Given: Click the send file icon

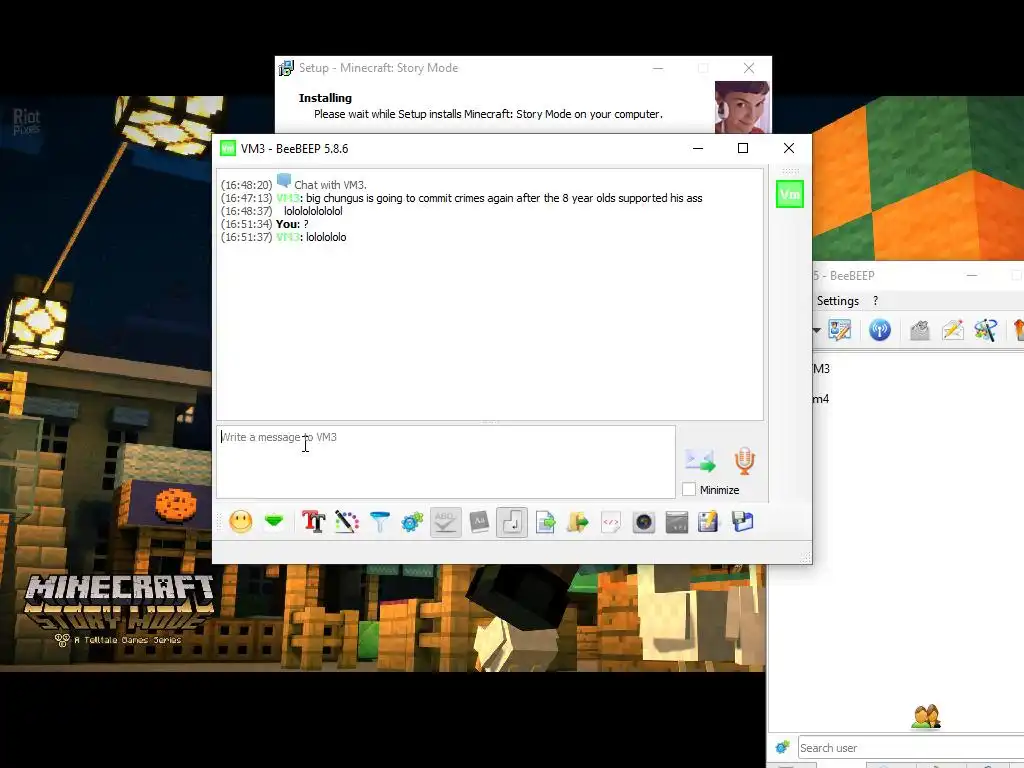Looking at the screenshot, I should click(x=545, y=522).
